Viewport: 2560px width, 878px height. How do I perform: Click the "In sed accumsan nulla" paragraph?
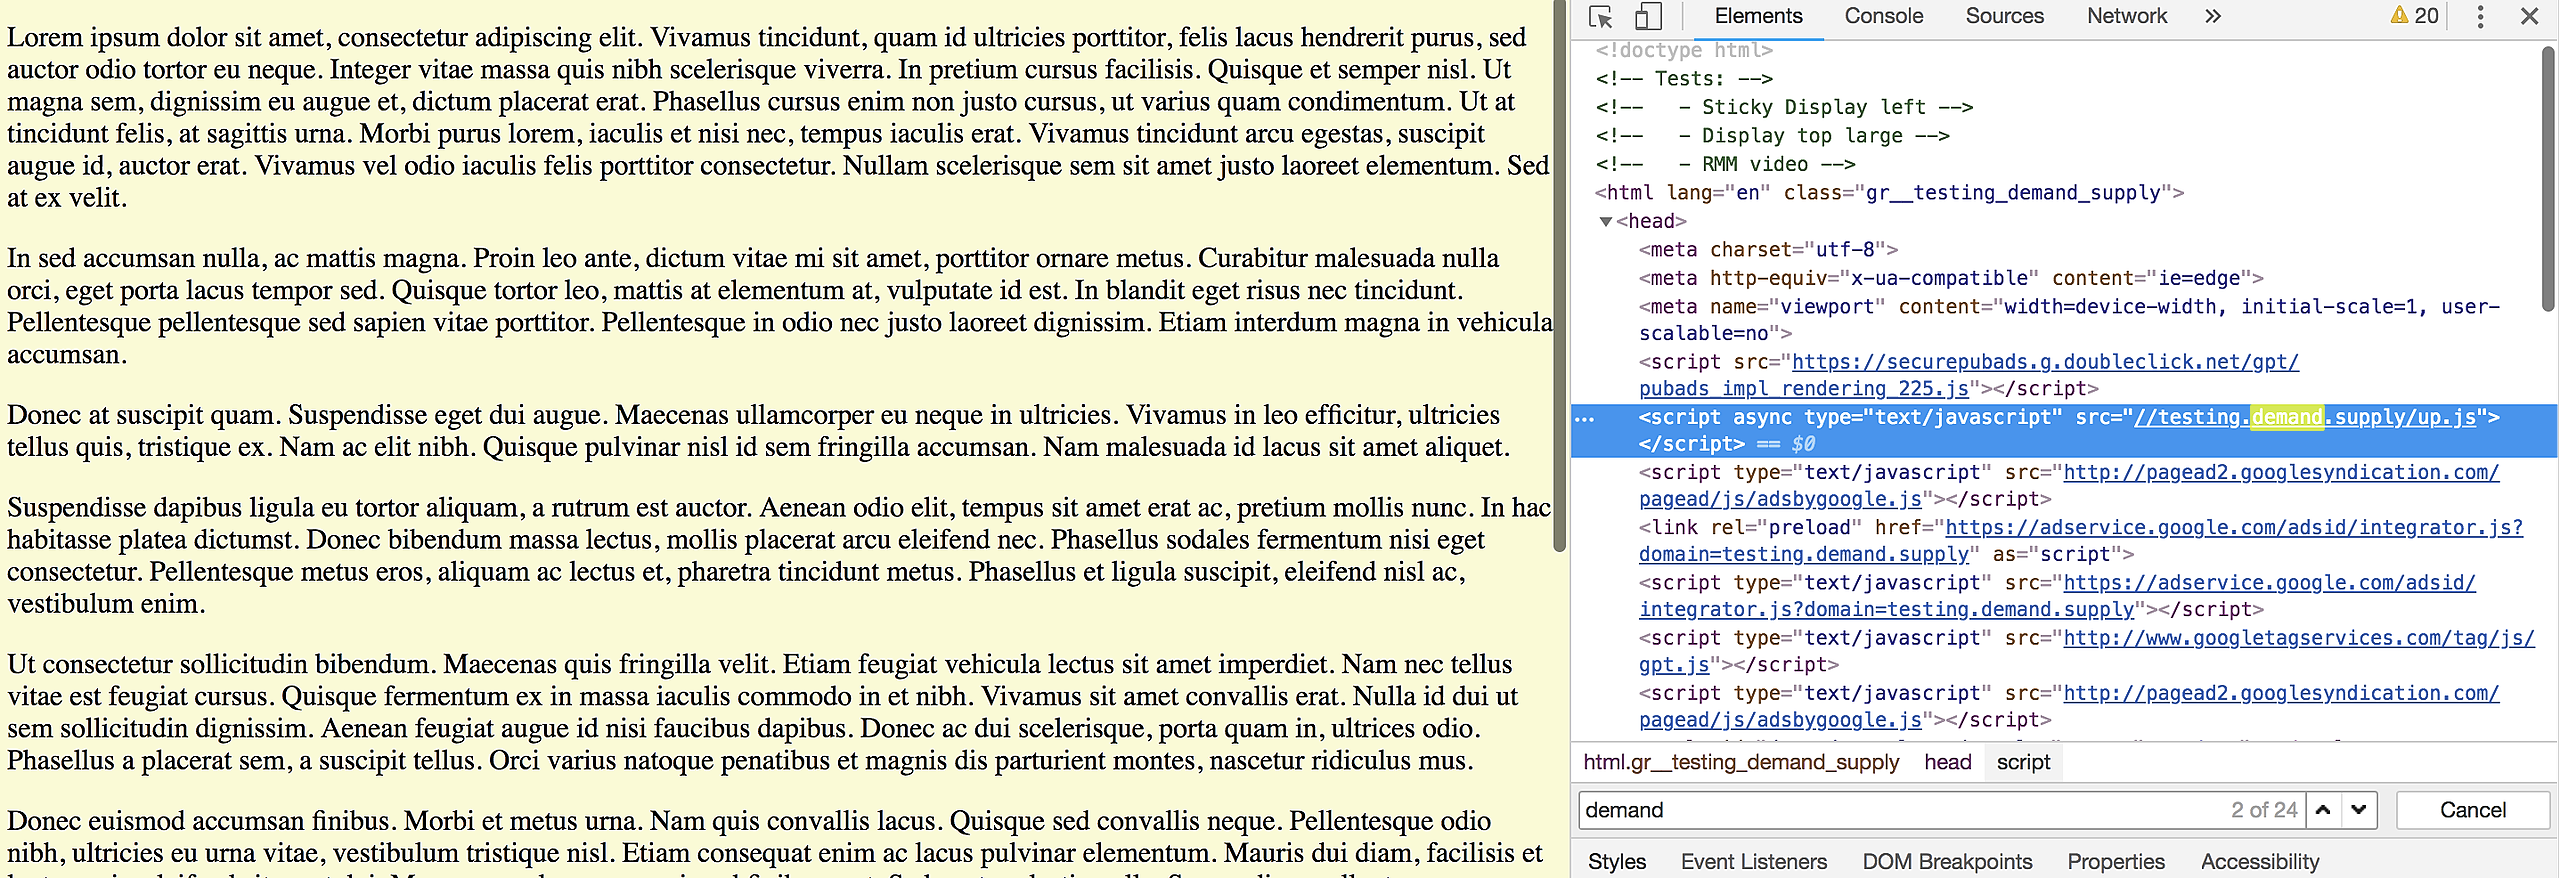click(780, 306)
